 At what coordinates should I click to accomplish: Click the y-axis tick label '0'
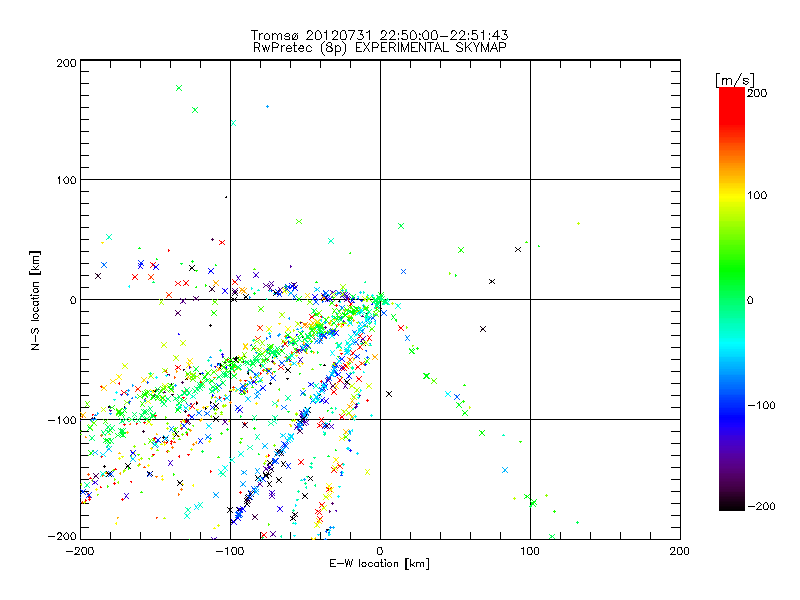coord(73,300)
